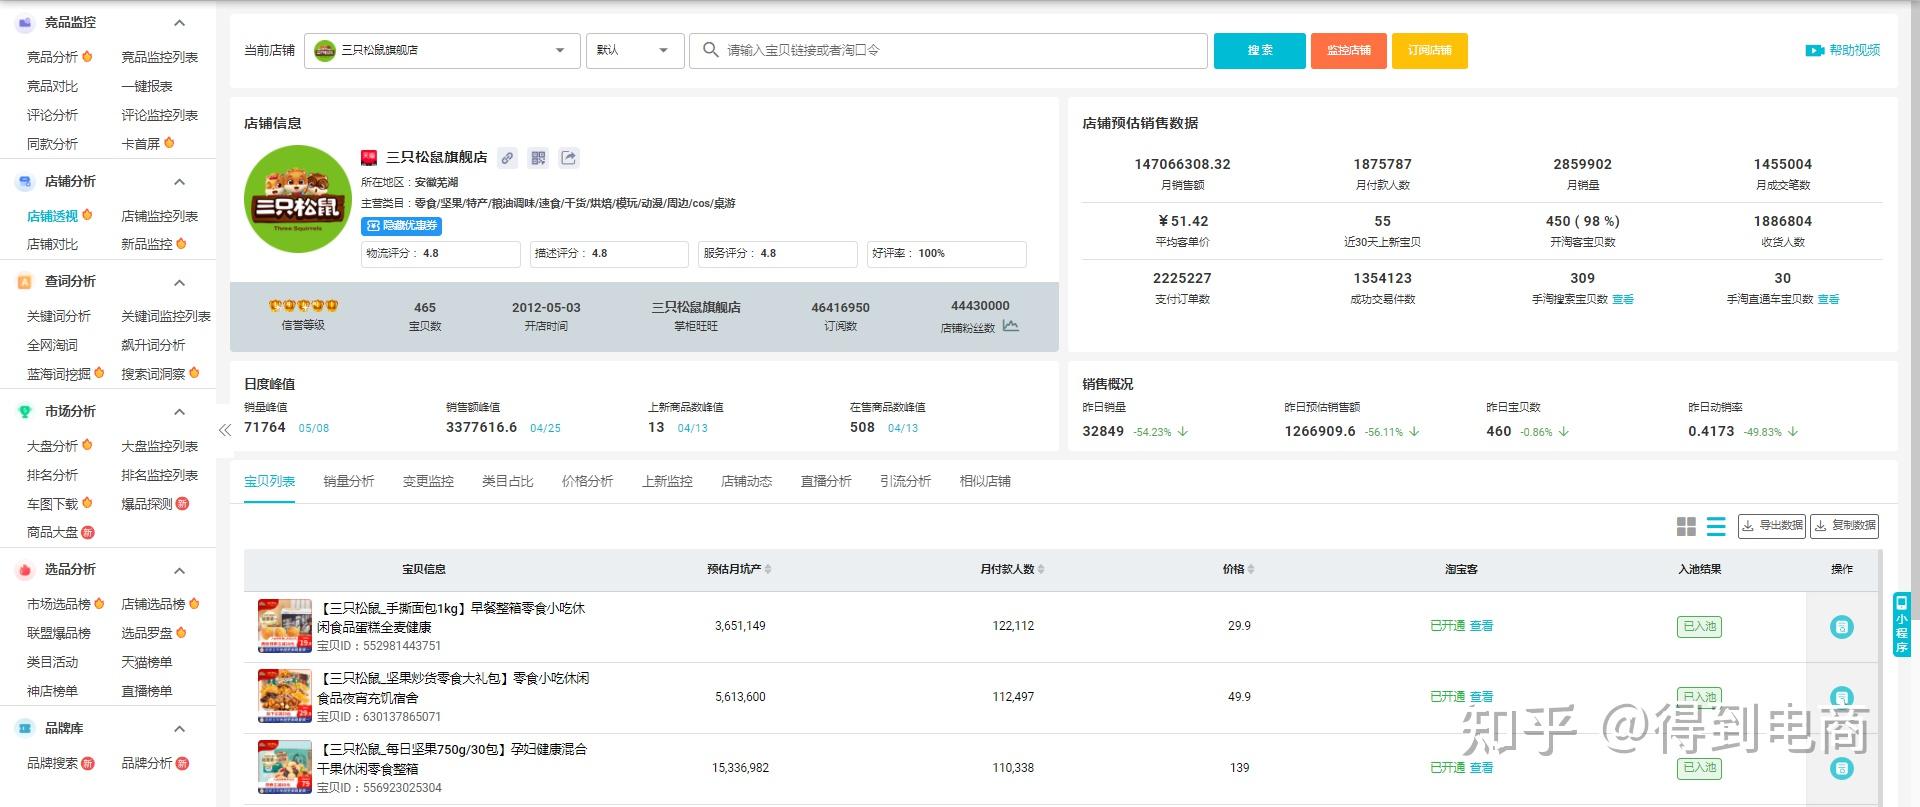The image size is (1920, 807).
Task: Switch to grid view layout
Action: (x=1686, y=526)
